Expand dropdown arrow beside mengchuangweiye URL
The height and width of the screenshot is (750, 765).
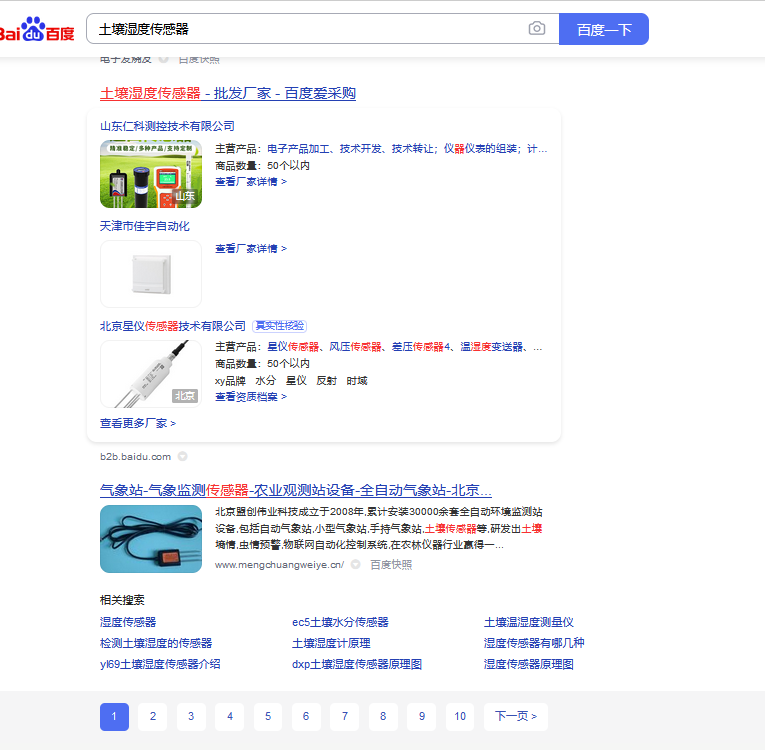point(356,564)
